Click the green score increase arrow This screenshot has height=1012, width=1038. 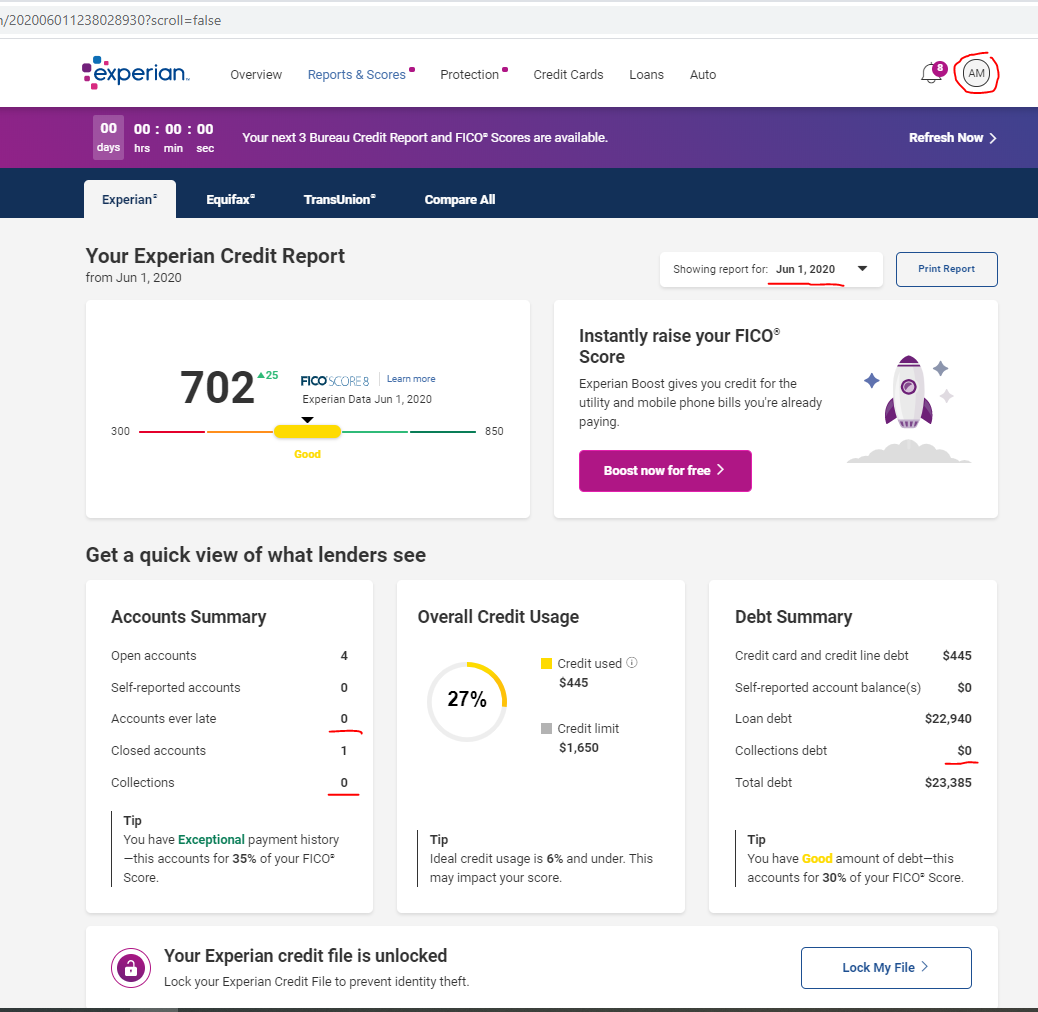(x=261, y=375)
